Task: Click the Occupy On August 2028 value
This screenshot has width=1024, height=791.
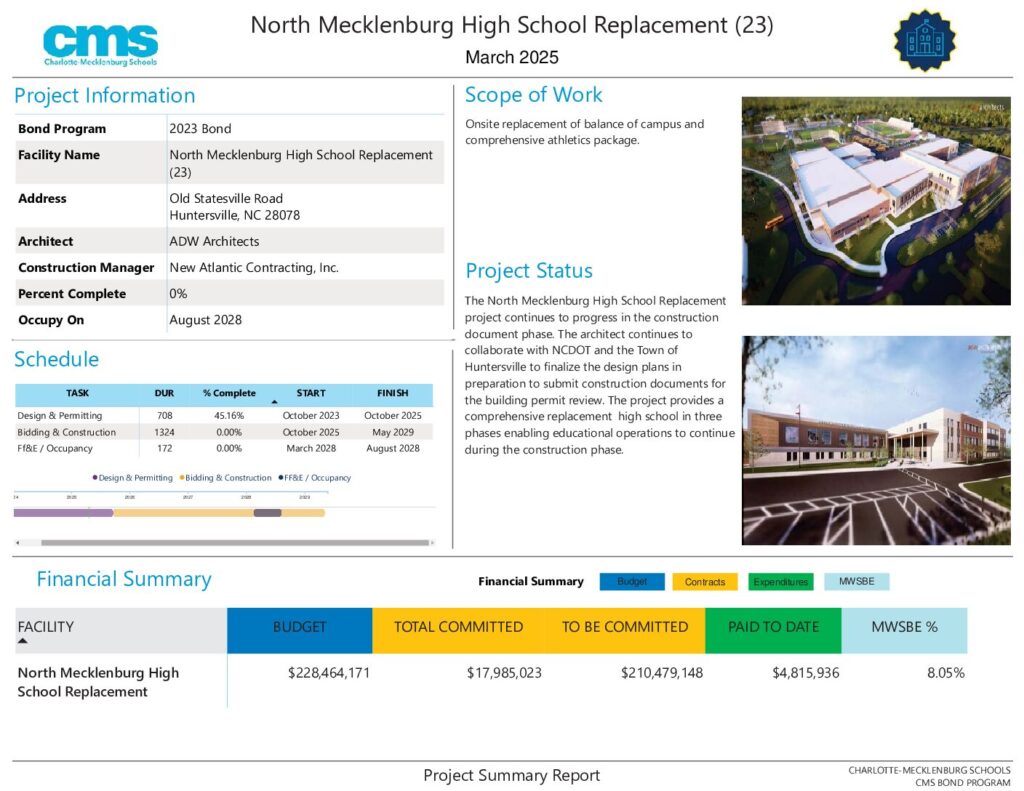Action: click(x=206, y=320)
